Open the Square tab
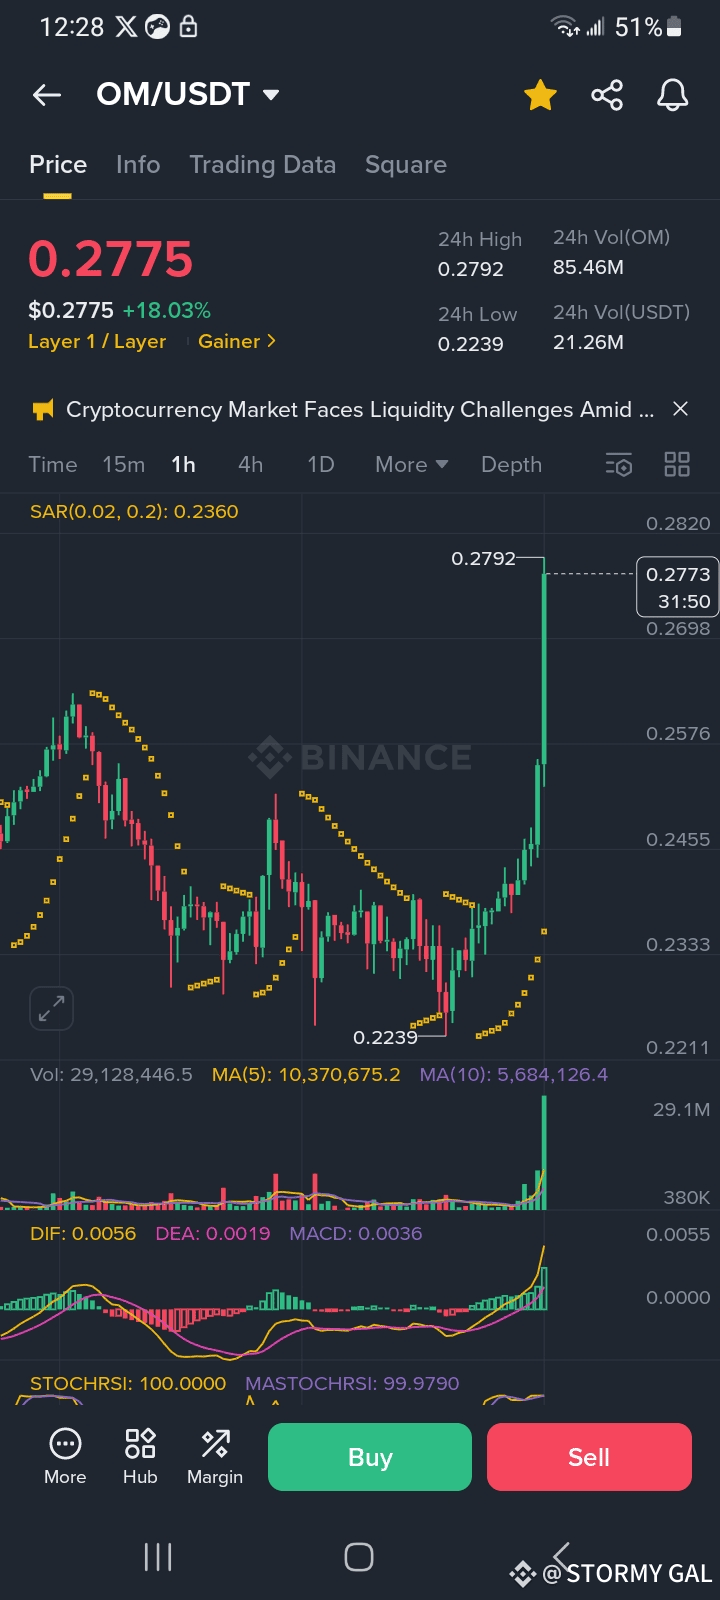This screenshot has width=720, height=1600. (406, 164)
